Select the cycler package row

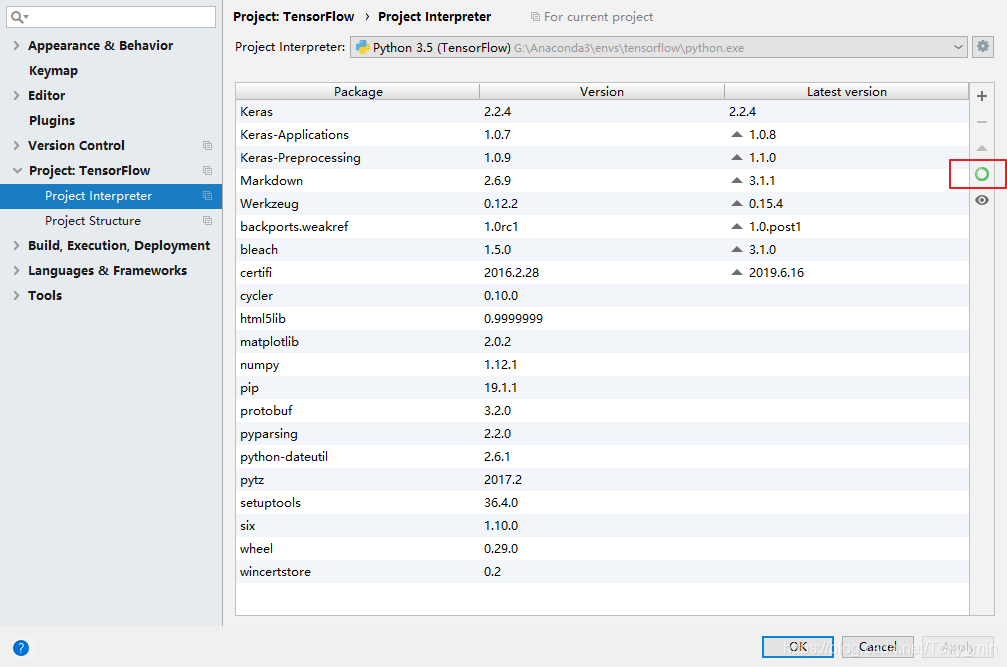pos(602,296)
